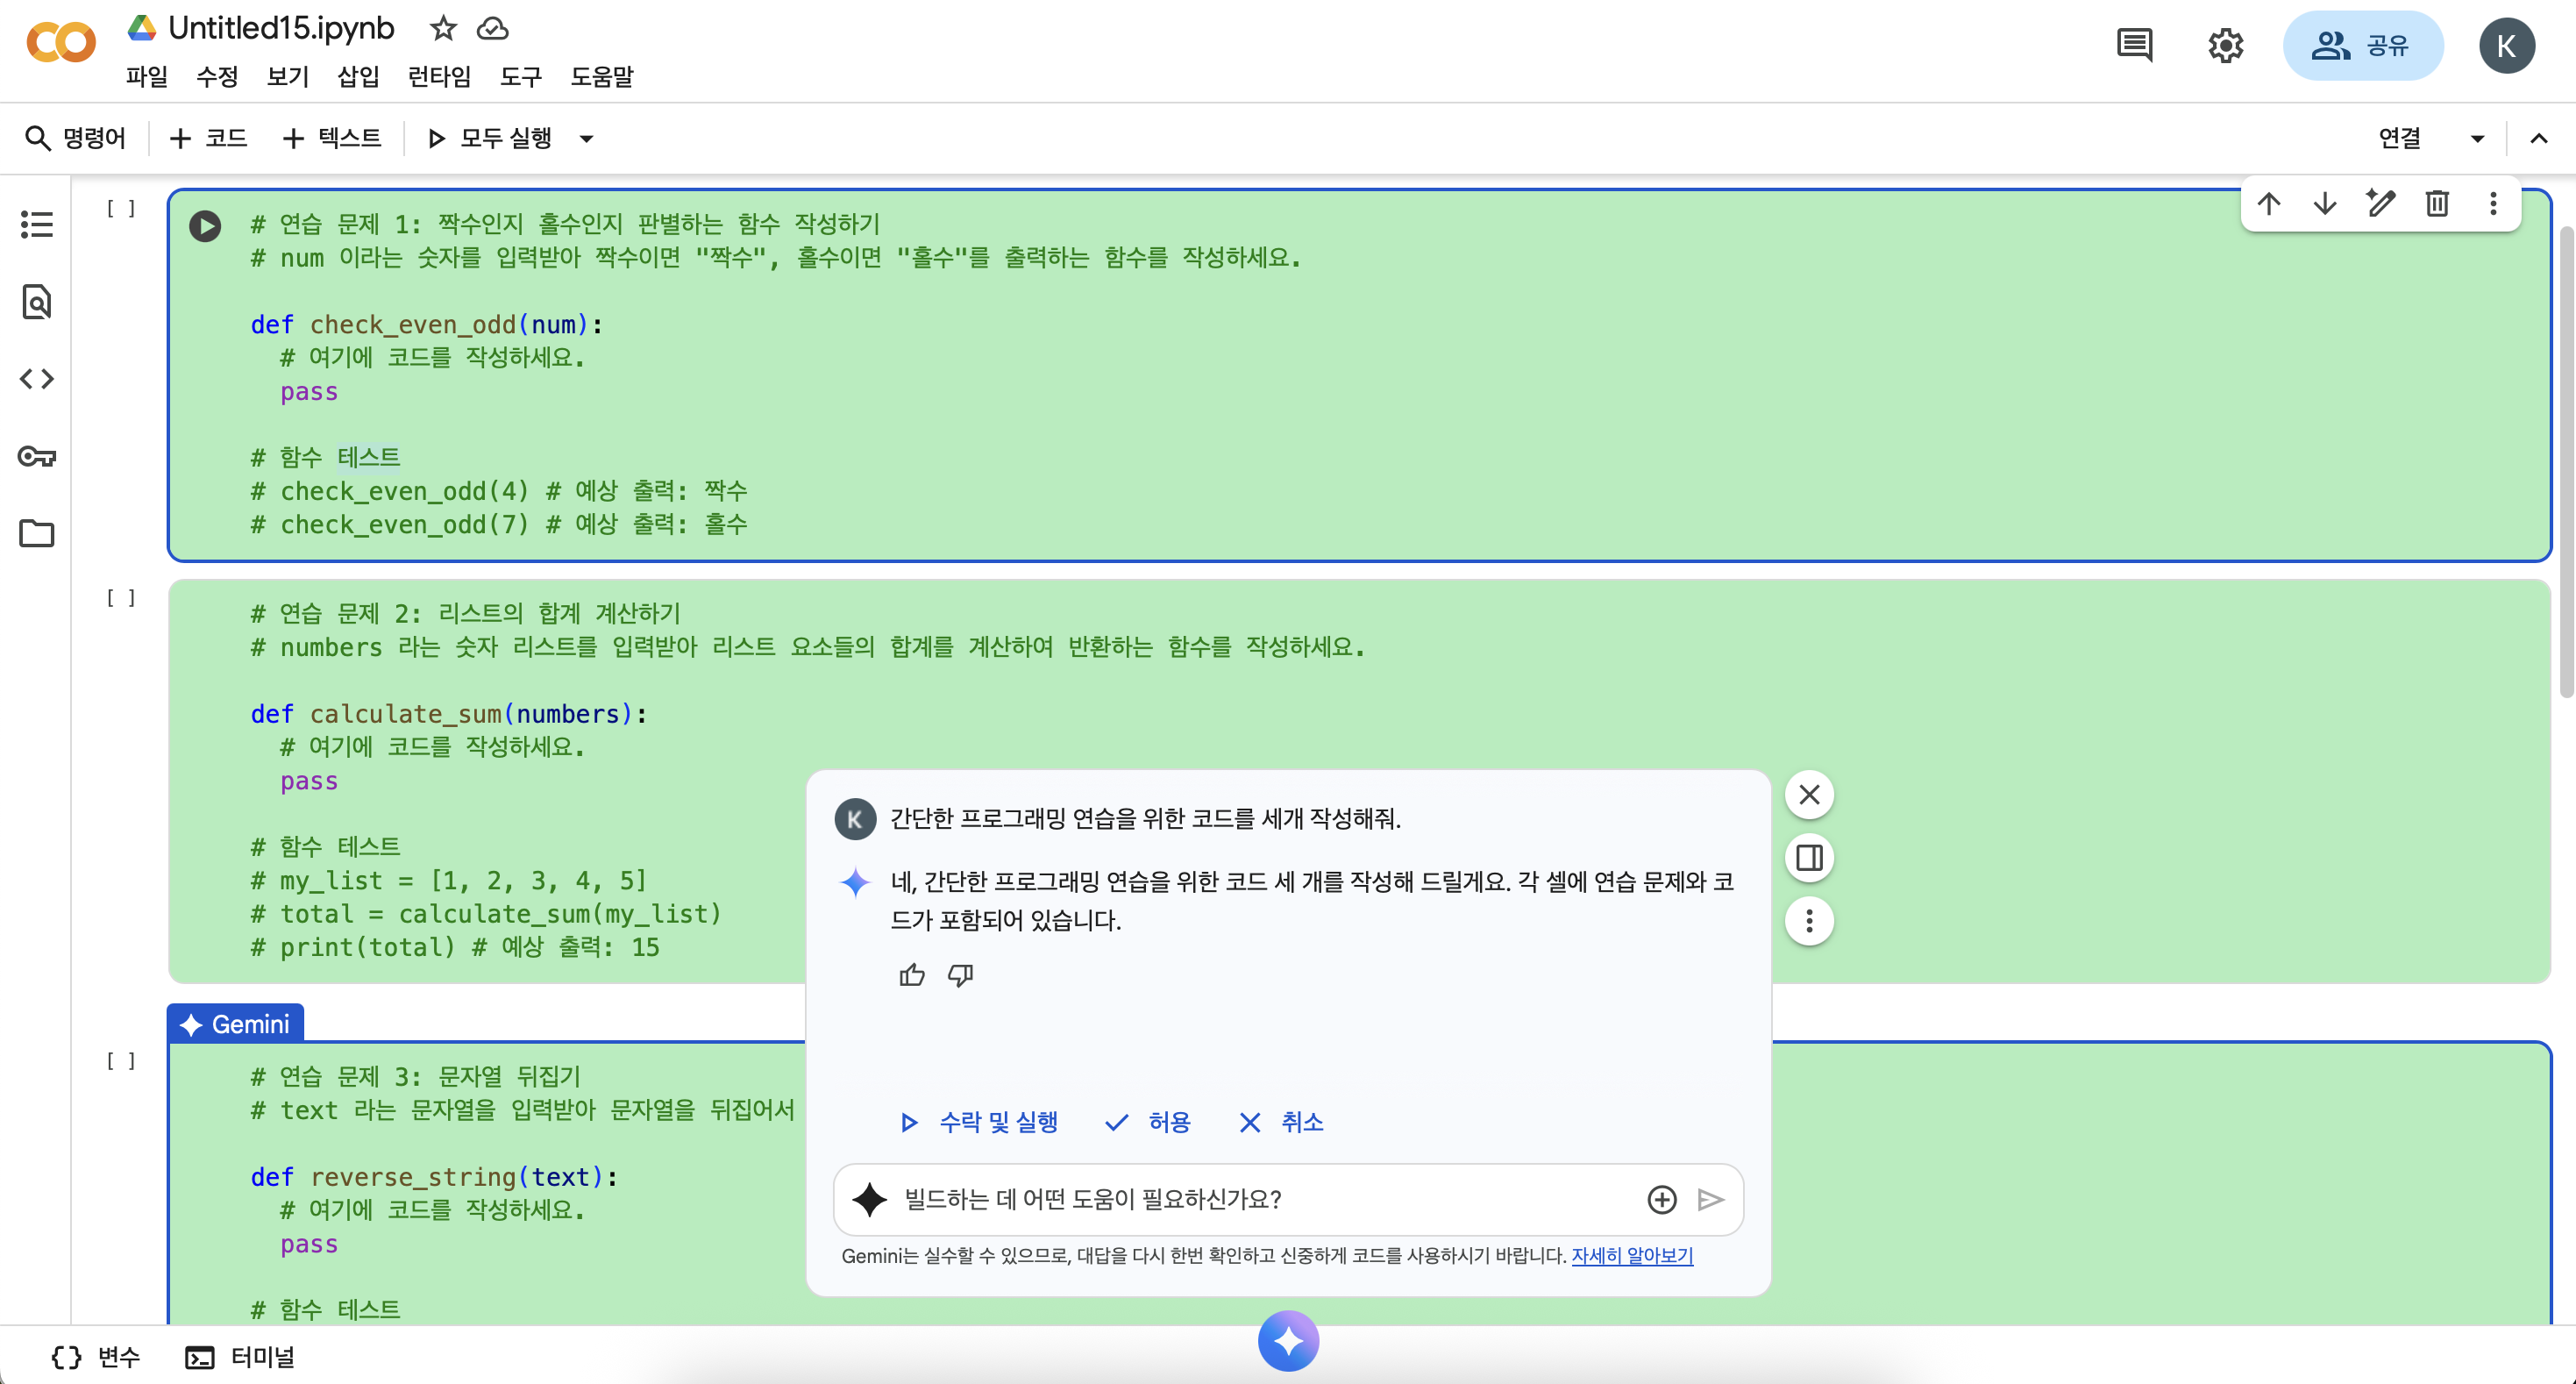
Task: Collapse the header with chevron up
Action: (2538, 139)
